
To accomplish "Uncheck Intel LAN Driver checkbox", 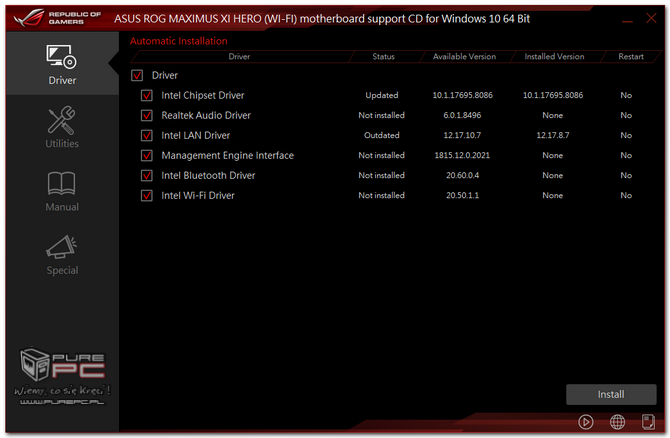I will [147, 135].
